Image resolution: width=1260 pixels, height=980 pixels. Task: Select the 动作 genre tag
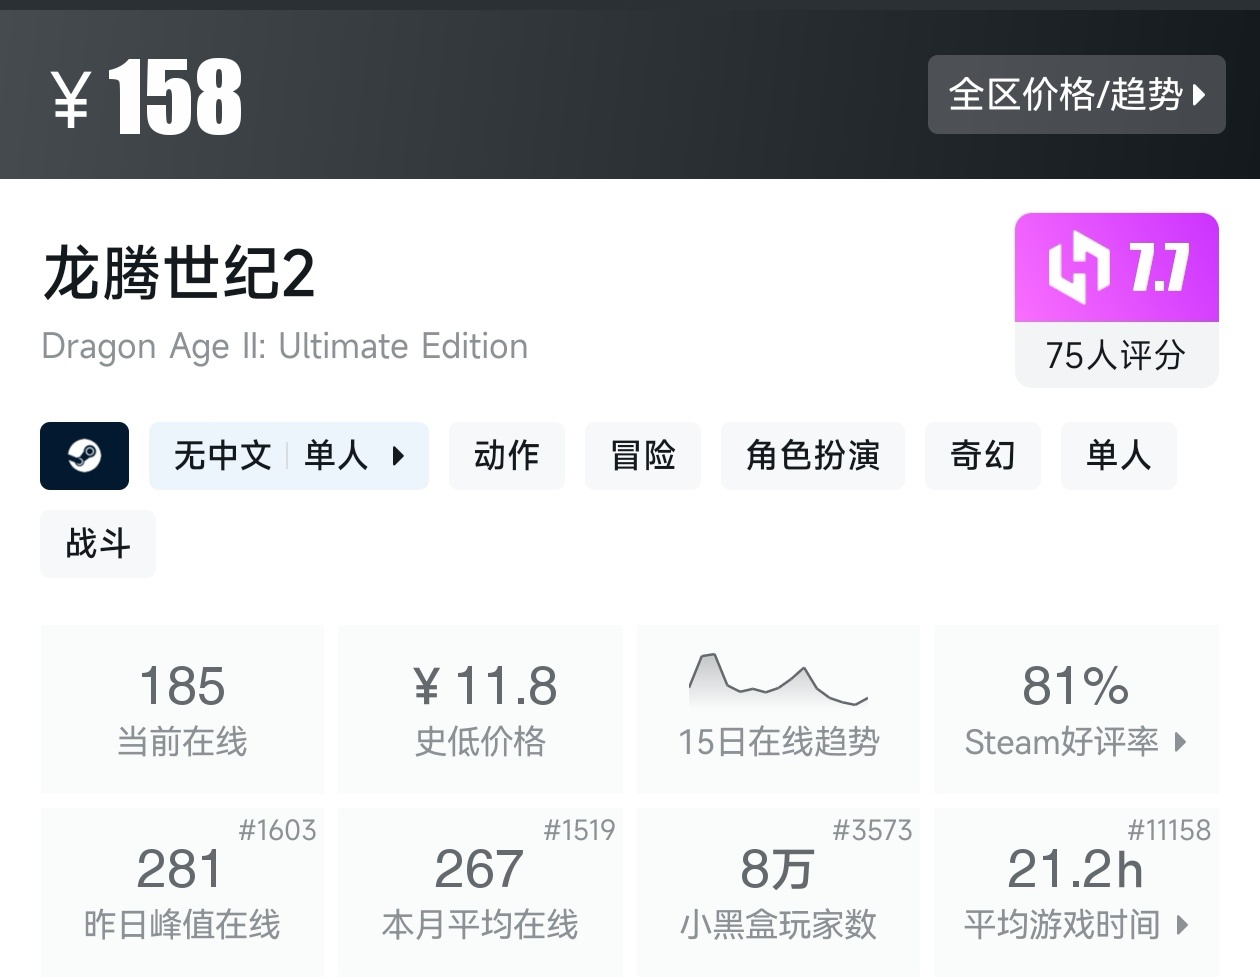point(506,456)
